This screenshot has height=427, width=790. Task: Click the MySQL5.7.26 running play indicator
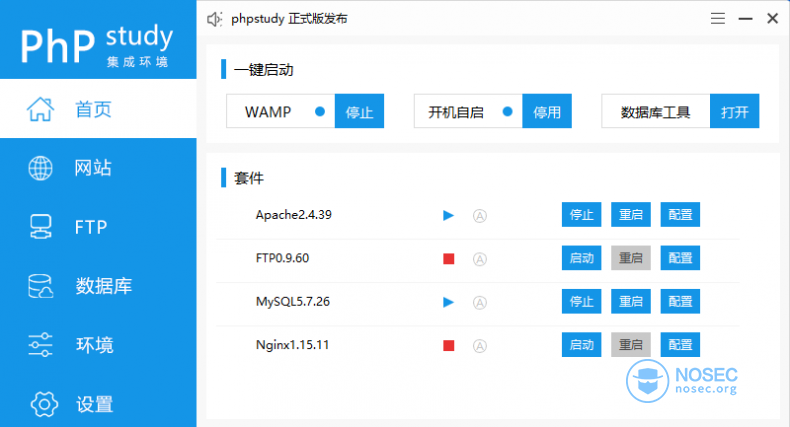(x=448, y=302)
